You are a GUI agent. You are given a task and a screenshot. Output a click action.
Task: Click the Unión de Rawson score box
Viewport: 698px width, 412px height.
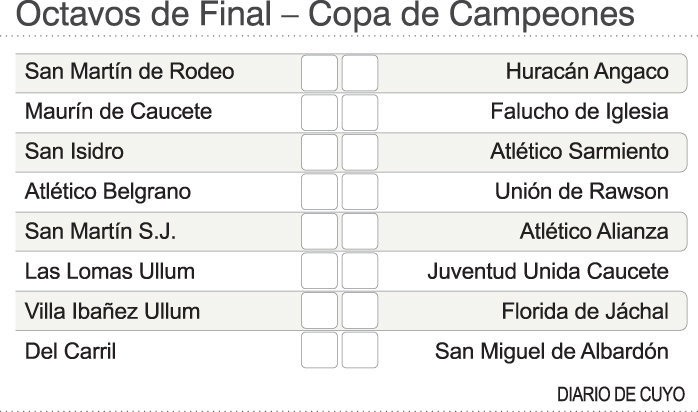click(x=360, y=191)
